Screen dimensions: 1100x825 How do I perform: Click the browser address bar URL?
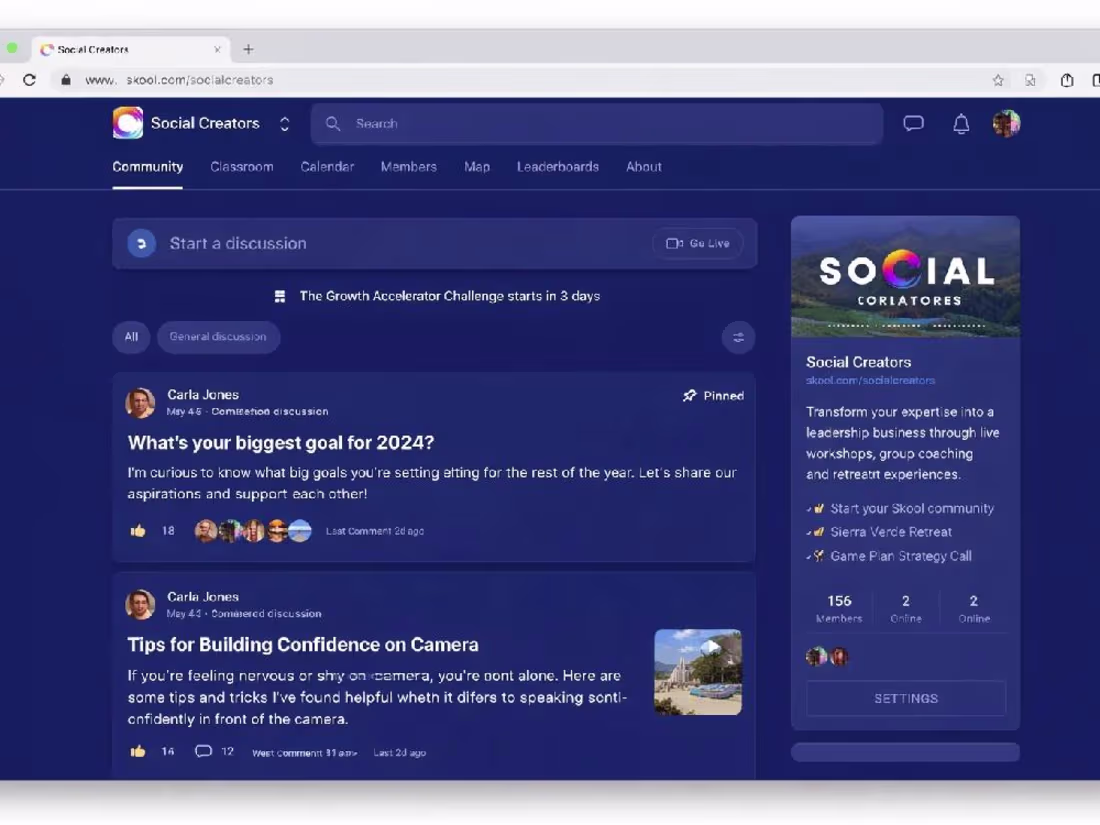(179, 80)
